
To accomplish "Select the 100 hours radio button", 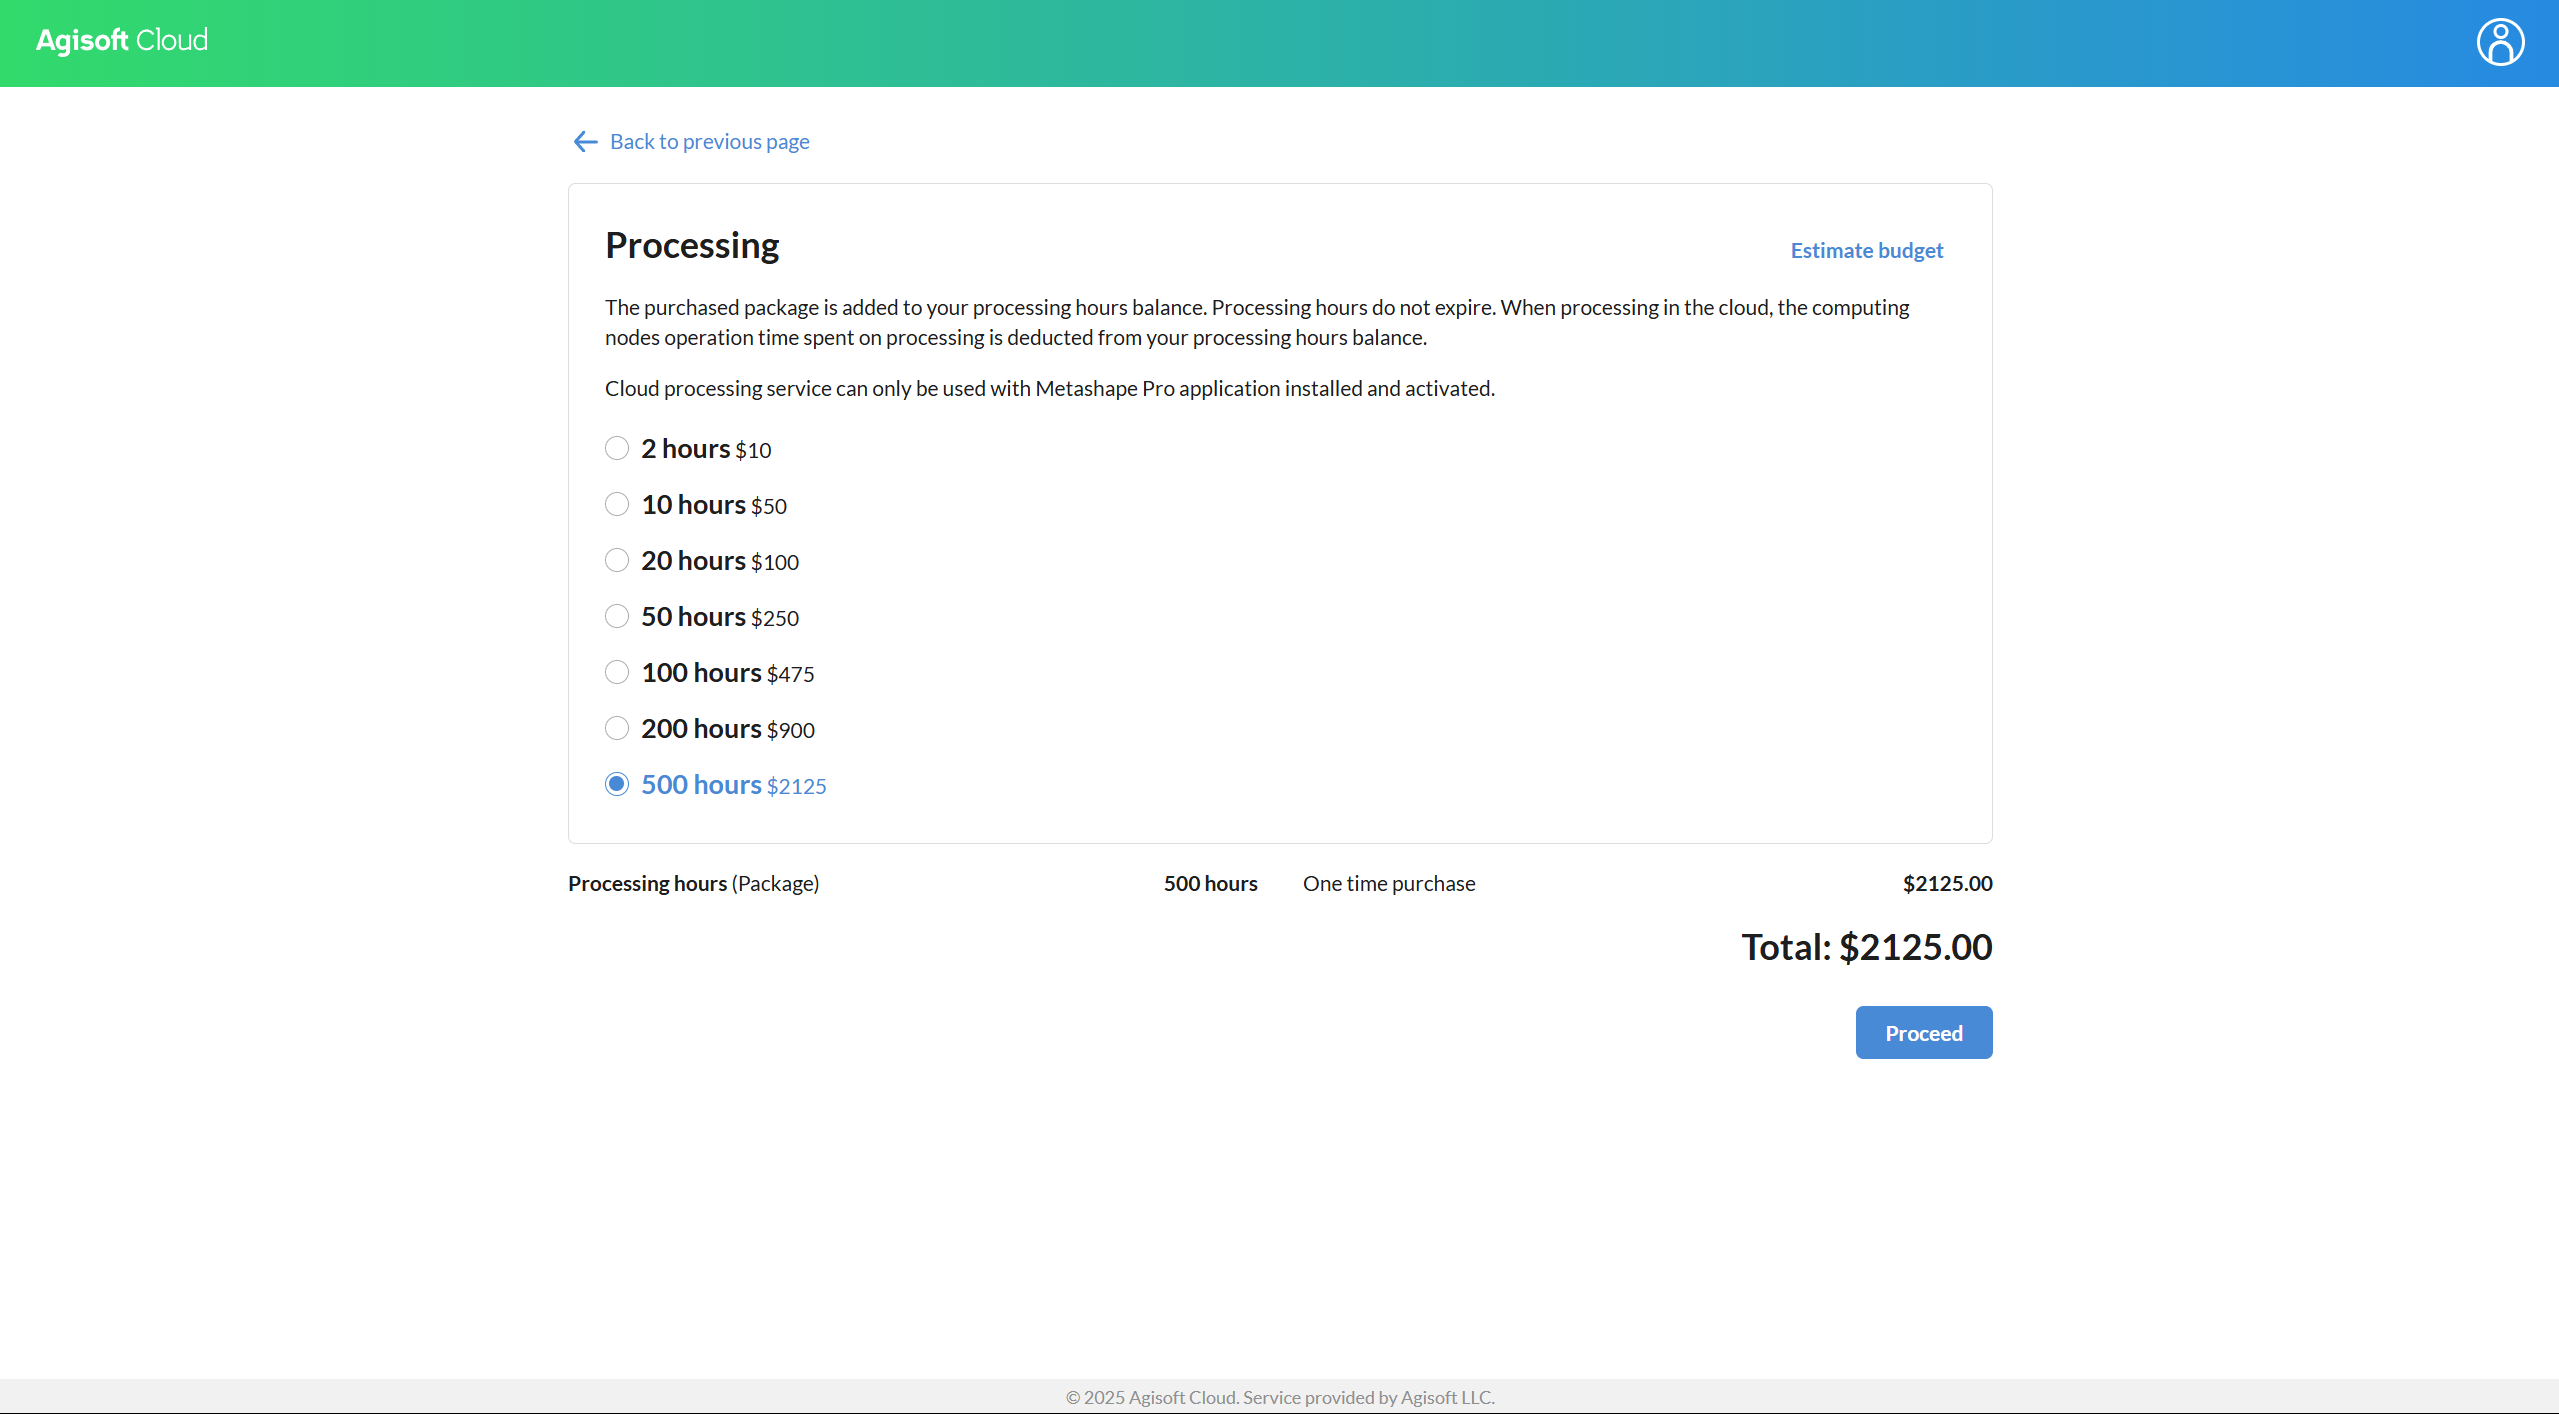I will 617,672.
